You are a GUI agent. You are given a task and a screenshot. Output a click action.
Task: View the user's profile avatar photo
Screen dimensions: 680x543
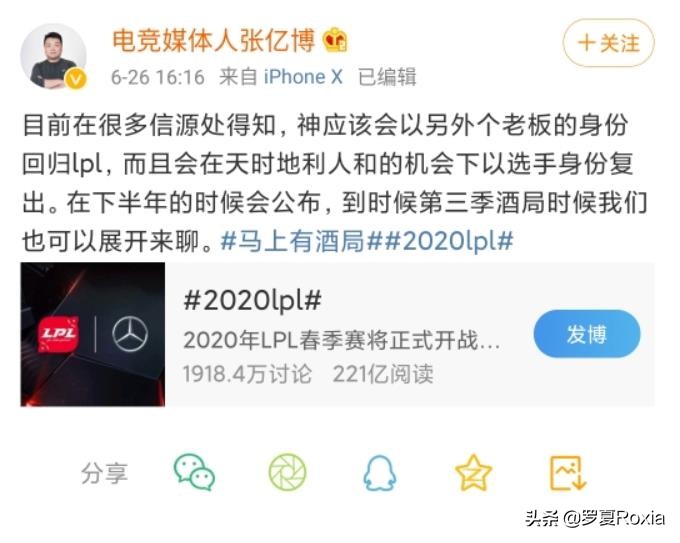53,56
